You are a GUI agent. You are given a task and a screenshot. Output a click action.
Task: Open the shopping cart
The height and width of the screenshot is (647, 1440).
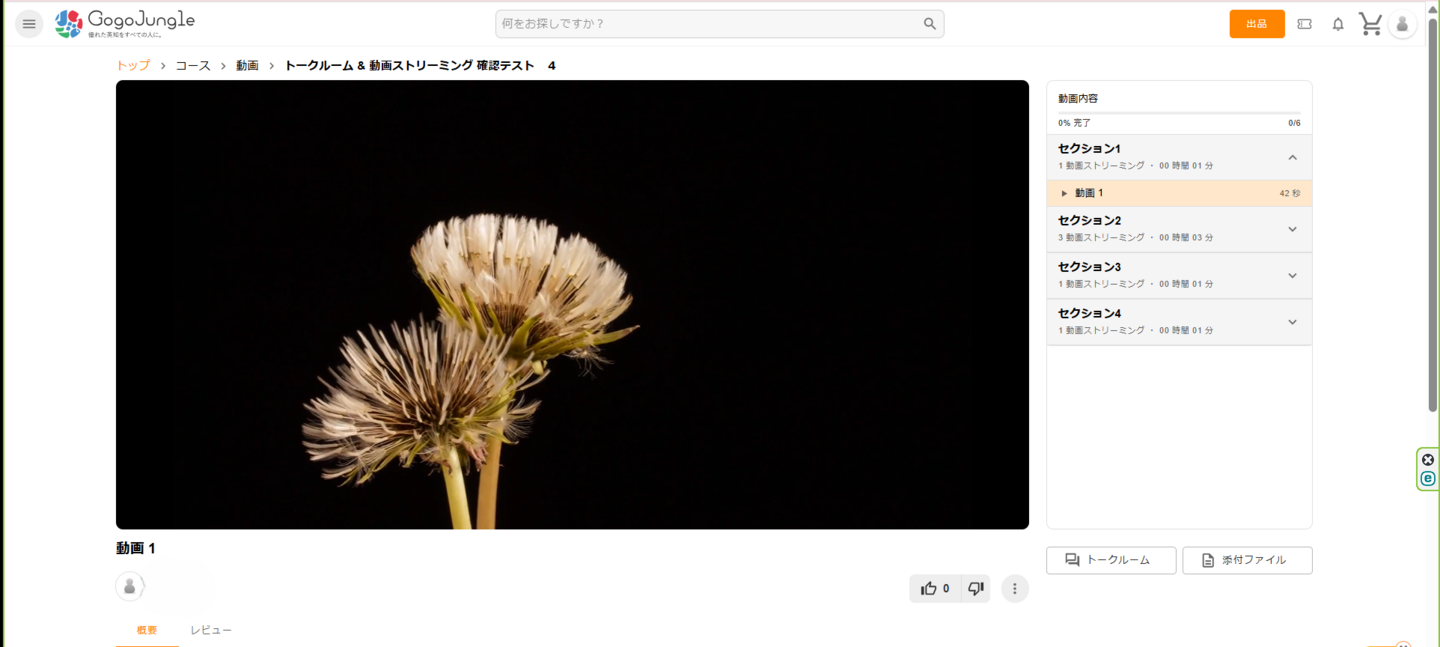(x=1370, y=24)
